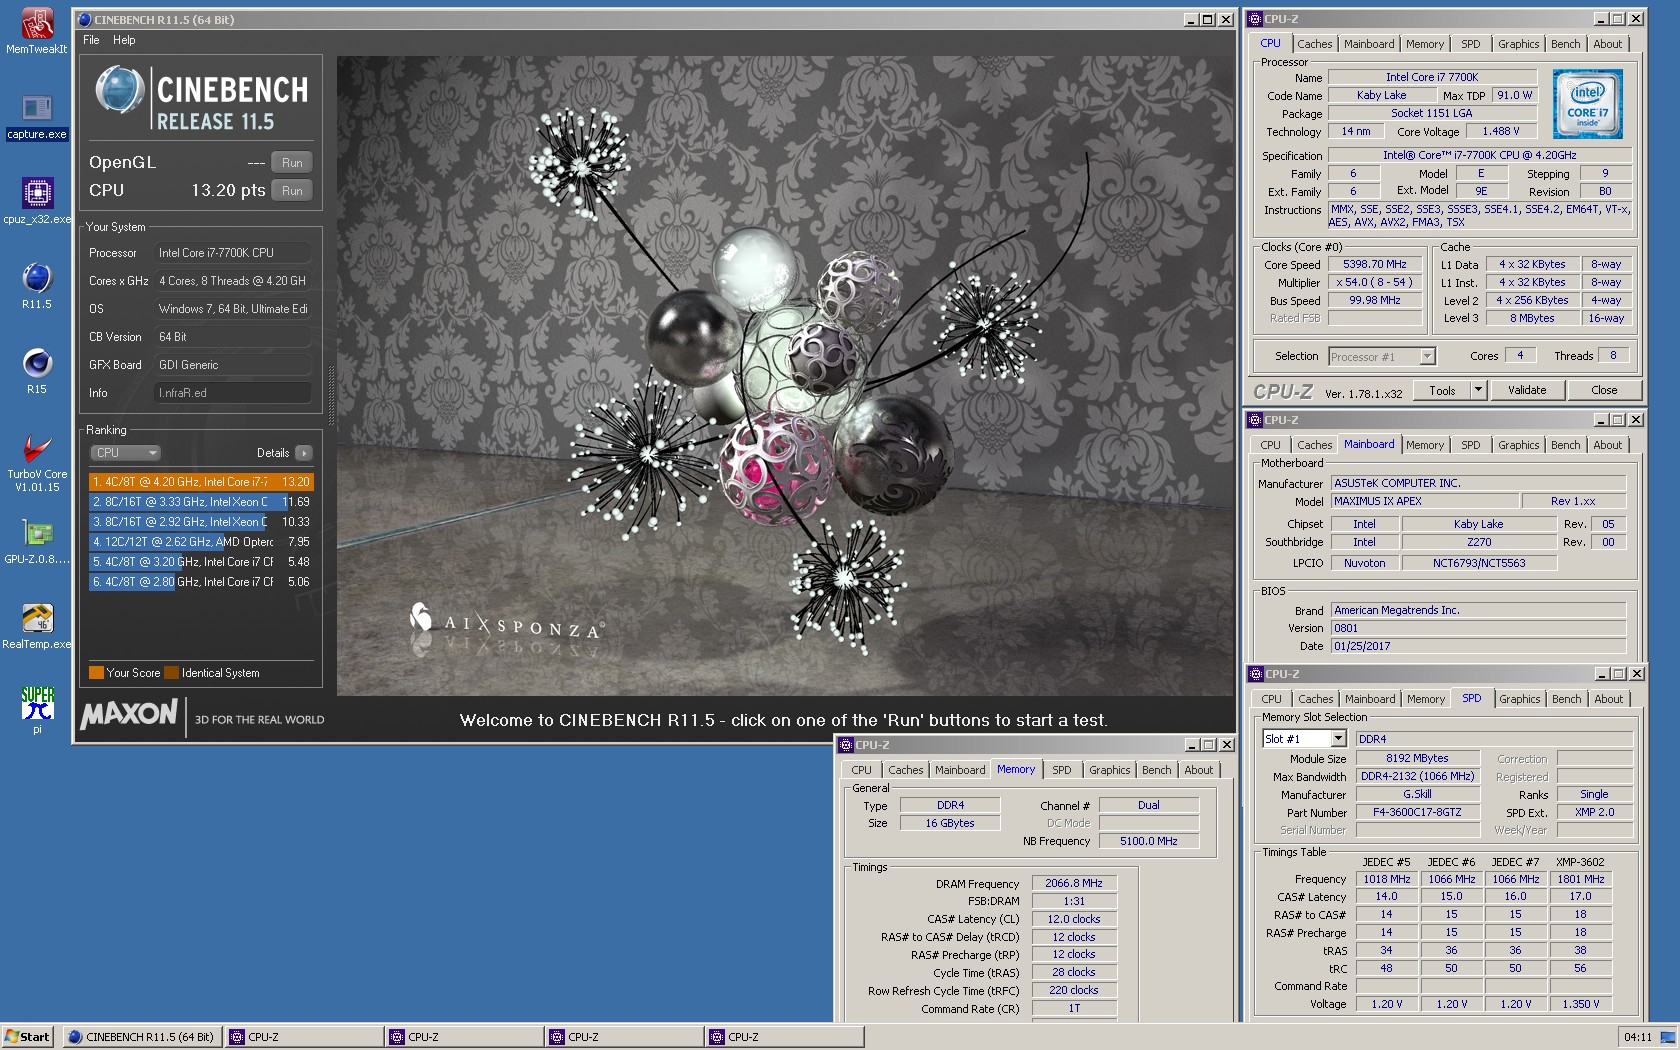Select ranking row 4C/8T @ 2.80 GHz
The width and height of the screenshot is (1680, 1050).
tap(201, 582)
